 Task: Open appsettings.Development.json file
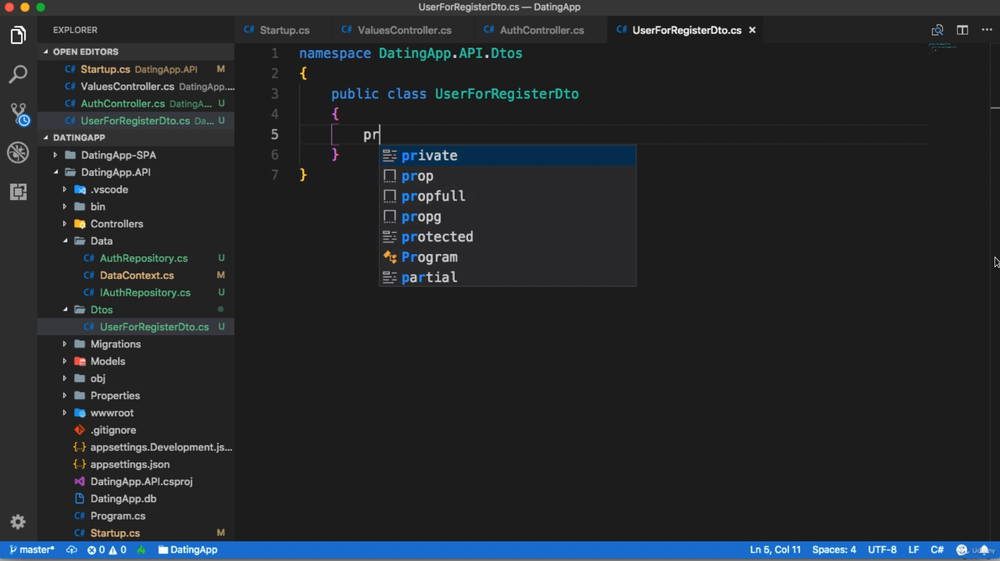click(136, 448)
